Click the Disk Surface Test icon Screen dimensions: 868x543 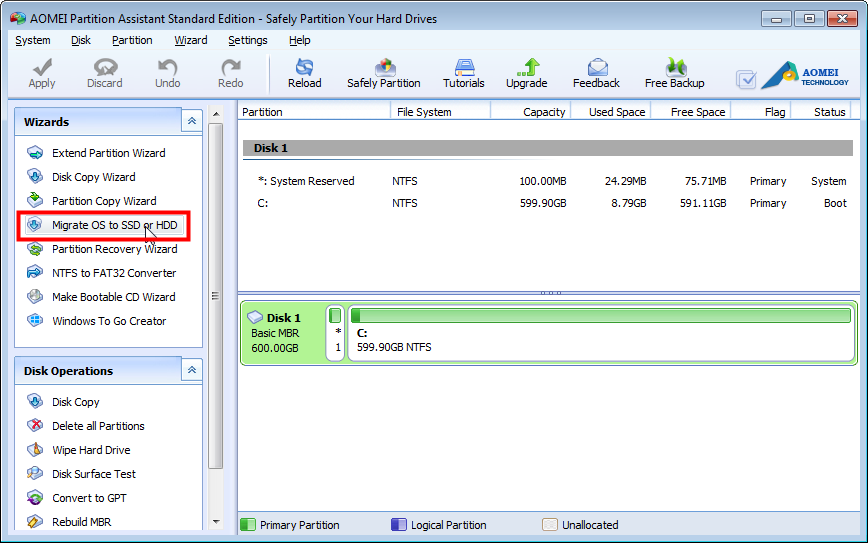pyautogui.click(x=35, y=473)
